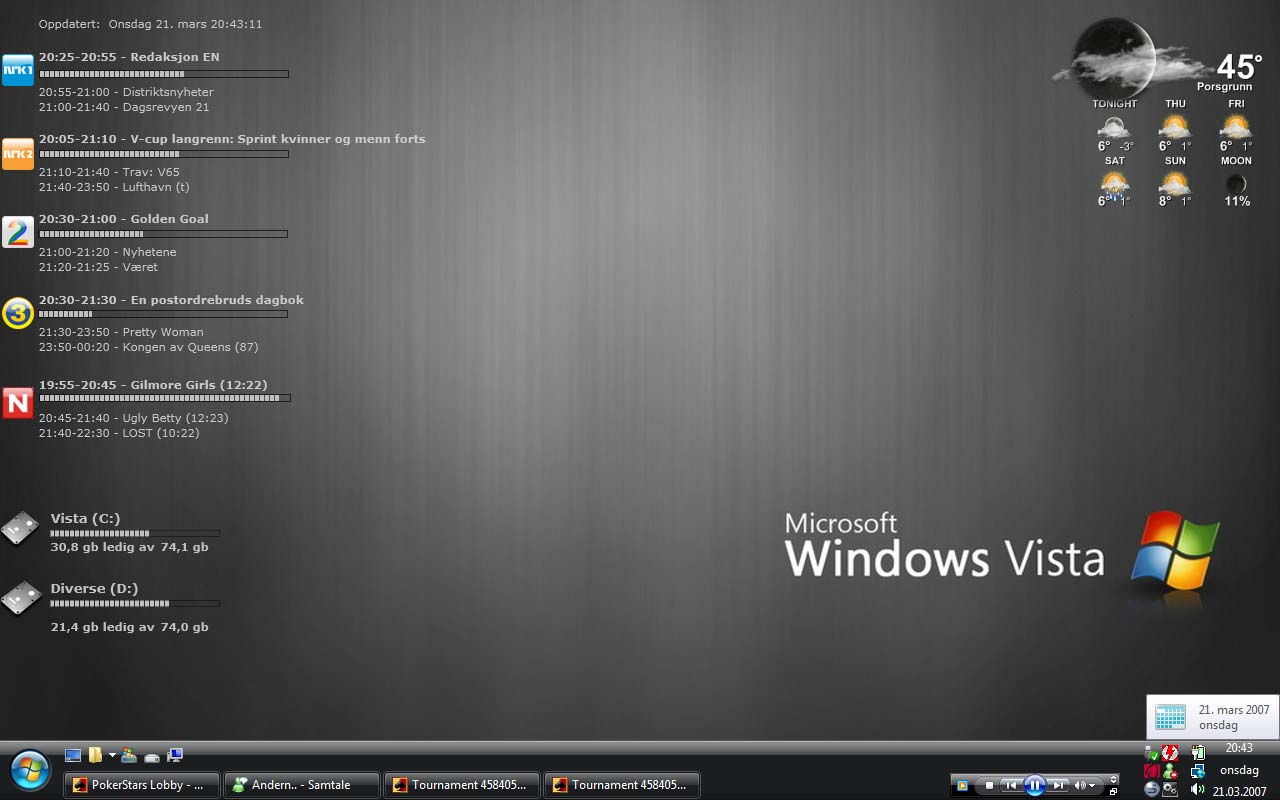The width and height of the screenshot is (1280, 800).
Task: Click Messenger busy status tray icon
Action: click(x=1170, y=771)
